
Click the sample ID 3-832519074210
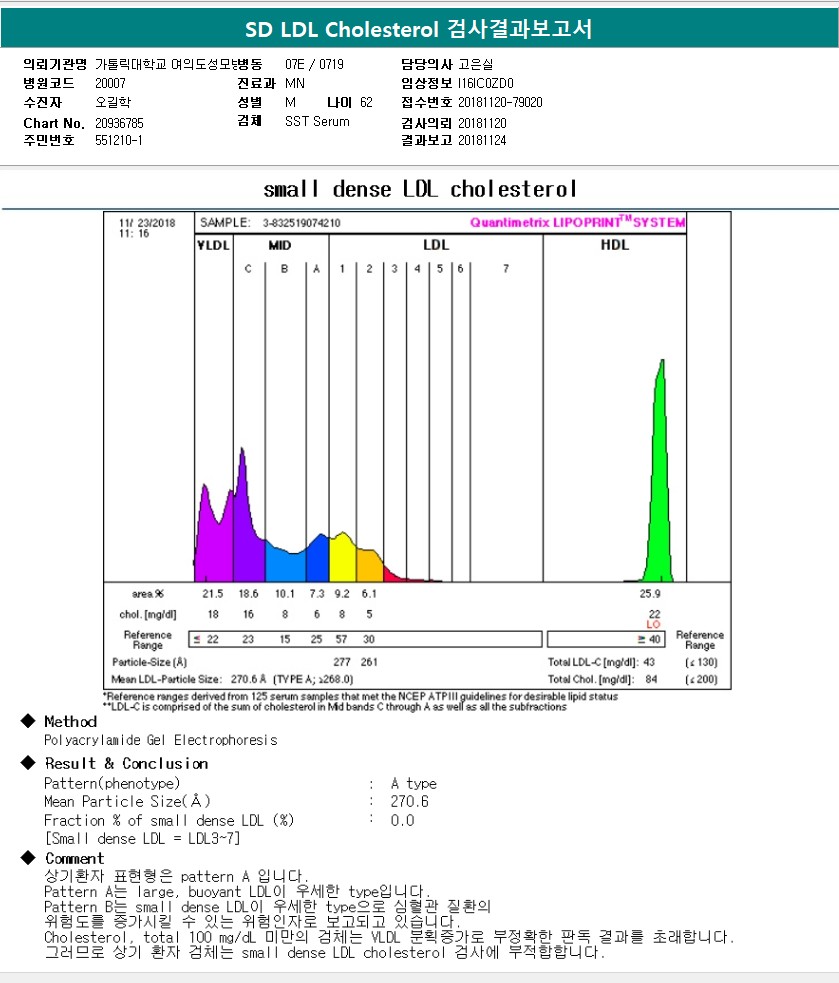click(302, 223)
